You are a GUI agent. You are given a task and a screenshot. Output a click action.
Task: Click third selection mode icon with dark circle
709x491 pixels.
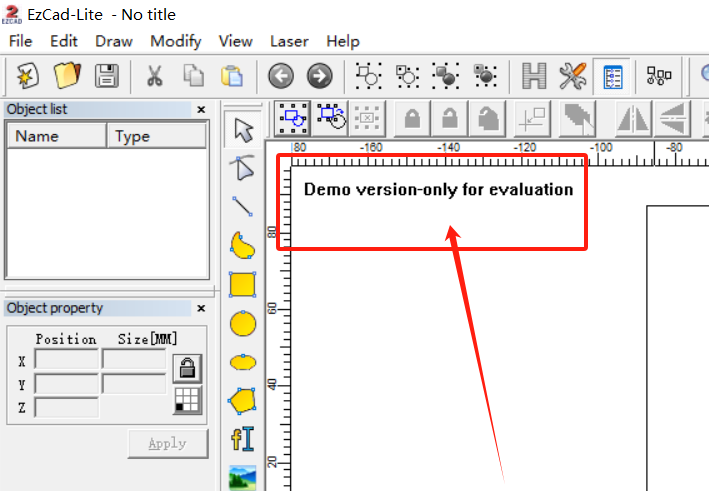pyautogui.click(x=446, y=76)
